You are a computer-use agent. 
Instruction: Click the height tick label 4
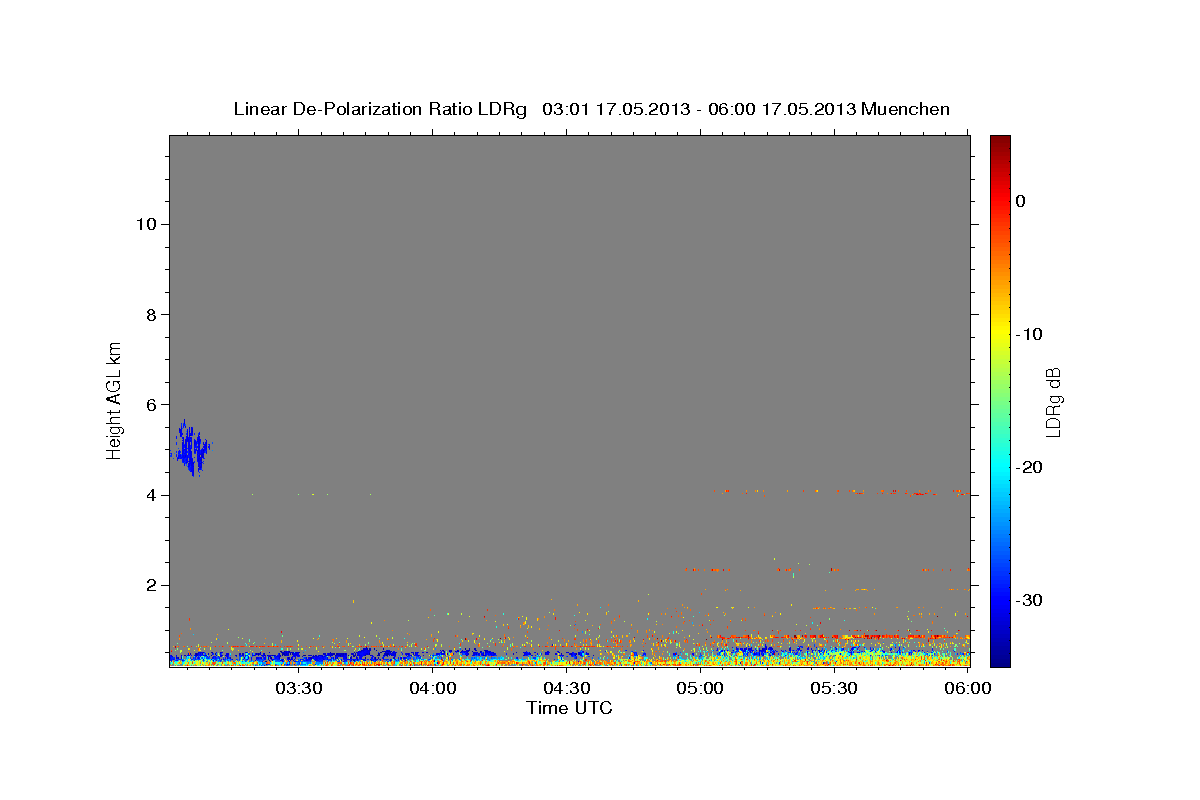click(x=149, y=495)
